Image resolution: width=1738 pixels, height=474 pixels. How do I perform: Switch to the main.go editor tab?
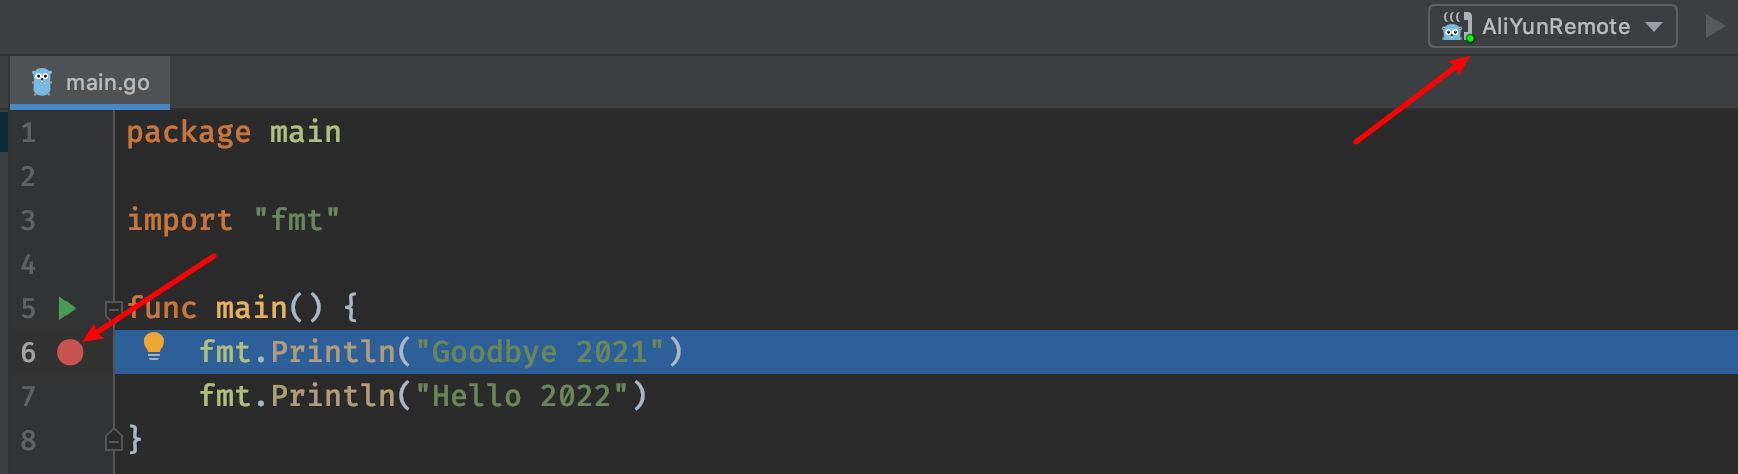coord(90,82)
